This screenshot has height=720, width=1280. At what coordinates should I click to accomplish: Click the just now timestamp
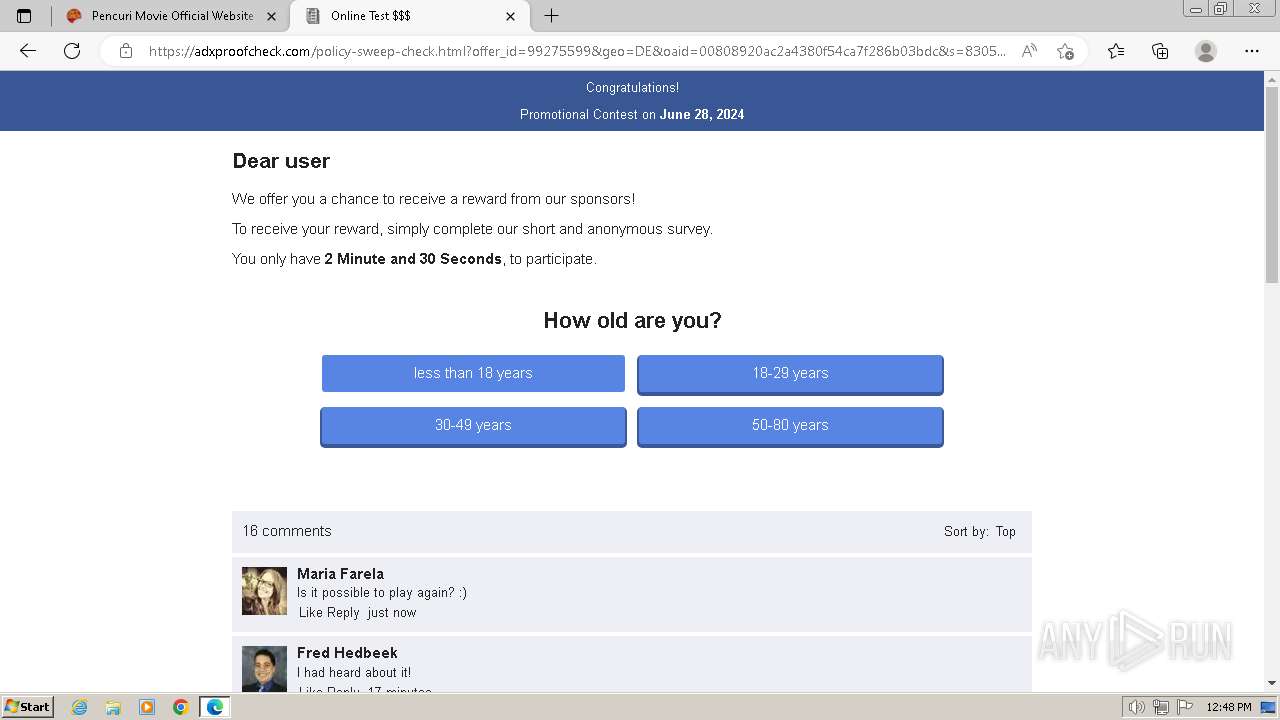coord(392,612)
